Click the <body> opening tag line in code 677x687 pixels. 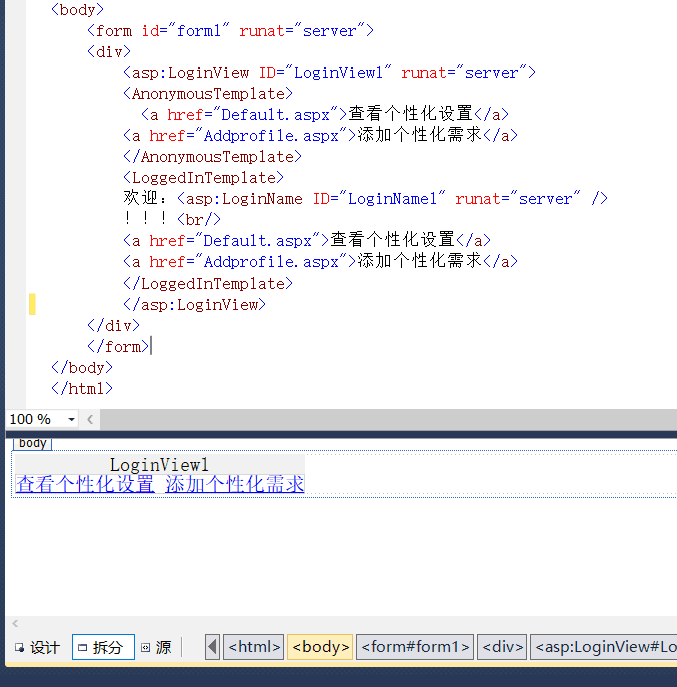(x=78, y=10)
